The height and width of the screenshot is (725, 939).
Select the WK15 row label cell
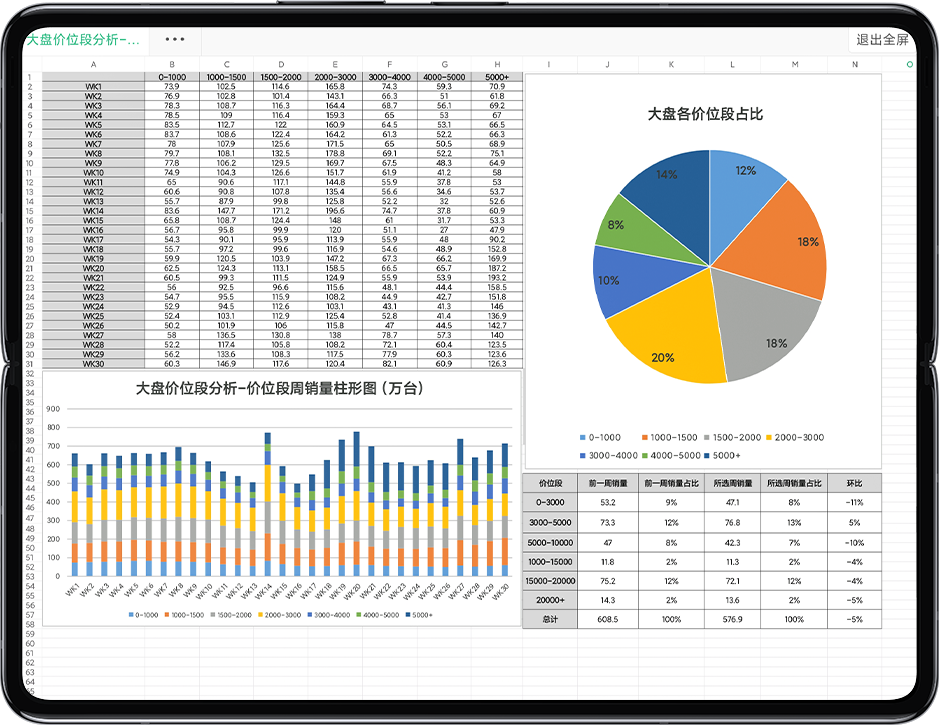[93, 220]
